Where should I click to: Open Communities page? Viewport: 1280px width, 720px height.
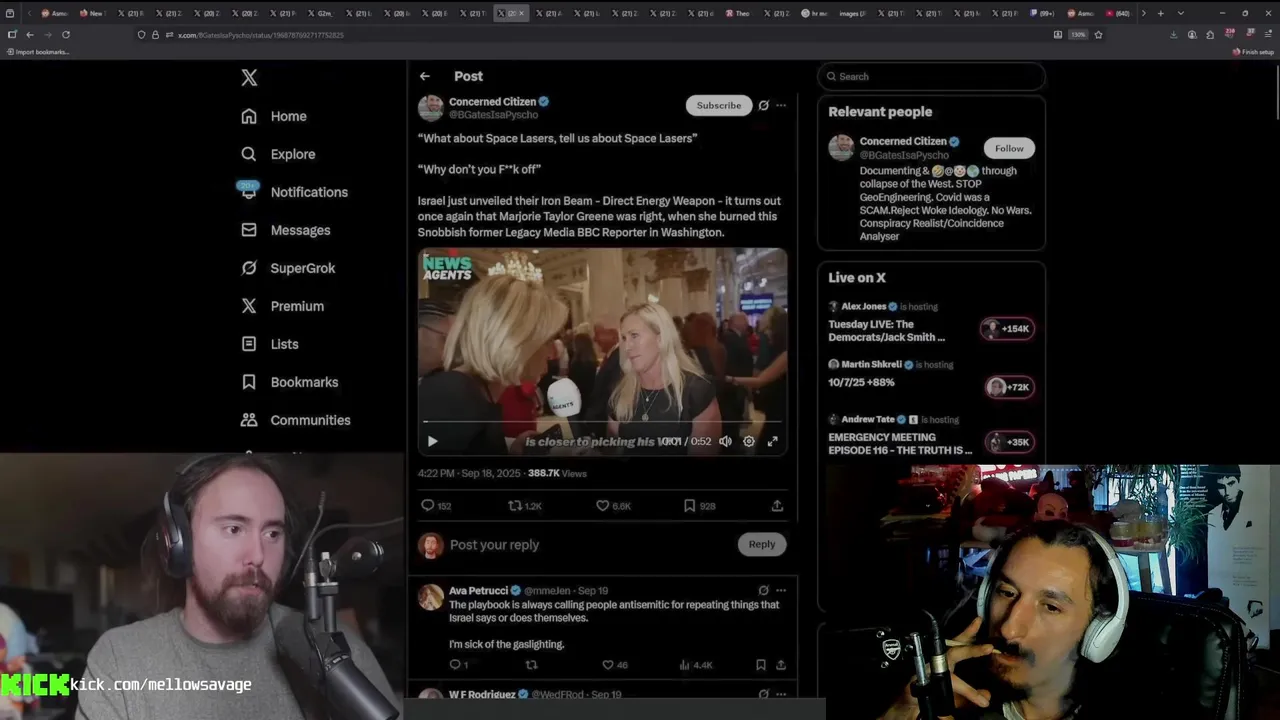point(310,420)
